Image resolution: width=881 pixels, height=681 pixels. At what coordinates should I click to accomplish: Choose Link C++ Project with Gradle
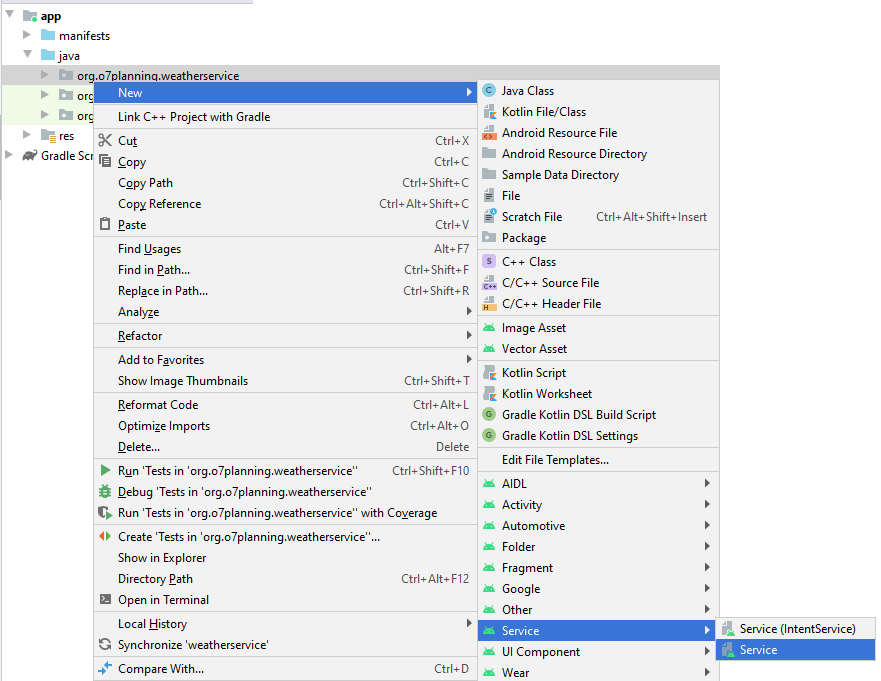(x=285, y=116)
